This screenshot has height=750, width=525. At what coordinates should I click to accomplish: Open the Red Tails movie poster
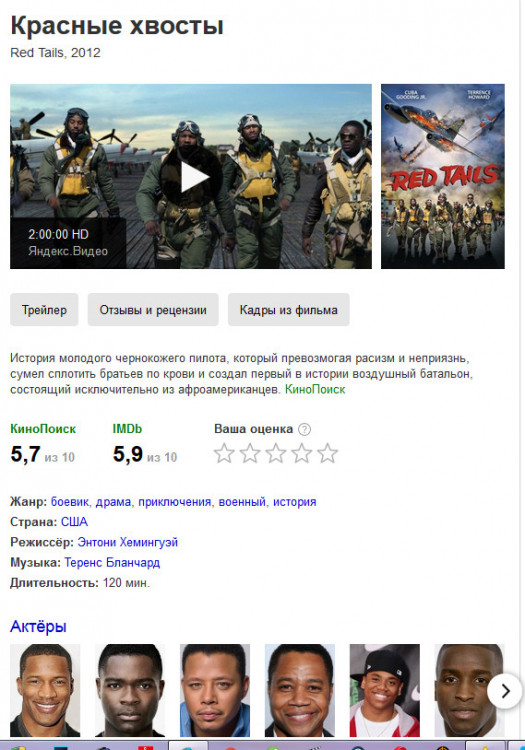(x=443, y=176)
